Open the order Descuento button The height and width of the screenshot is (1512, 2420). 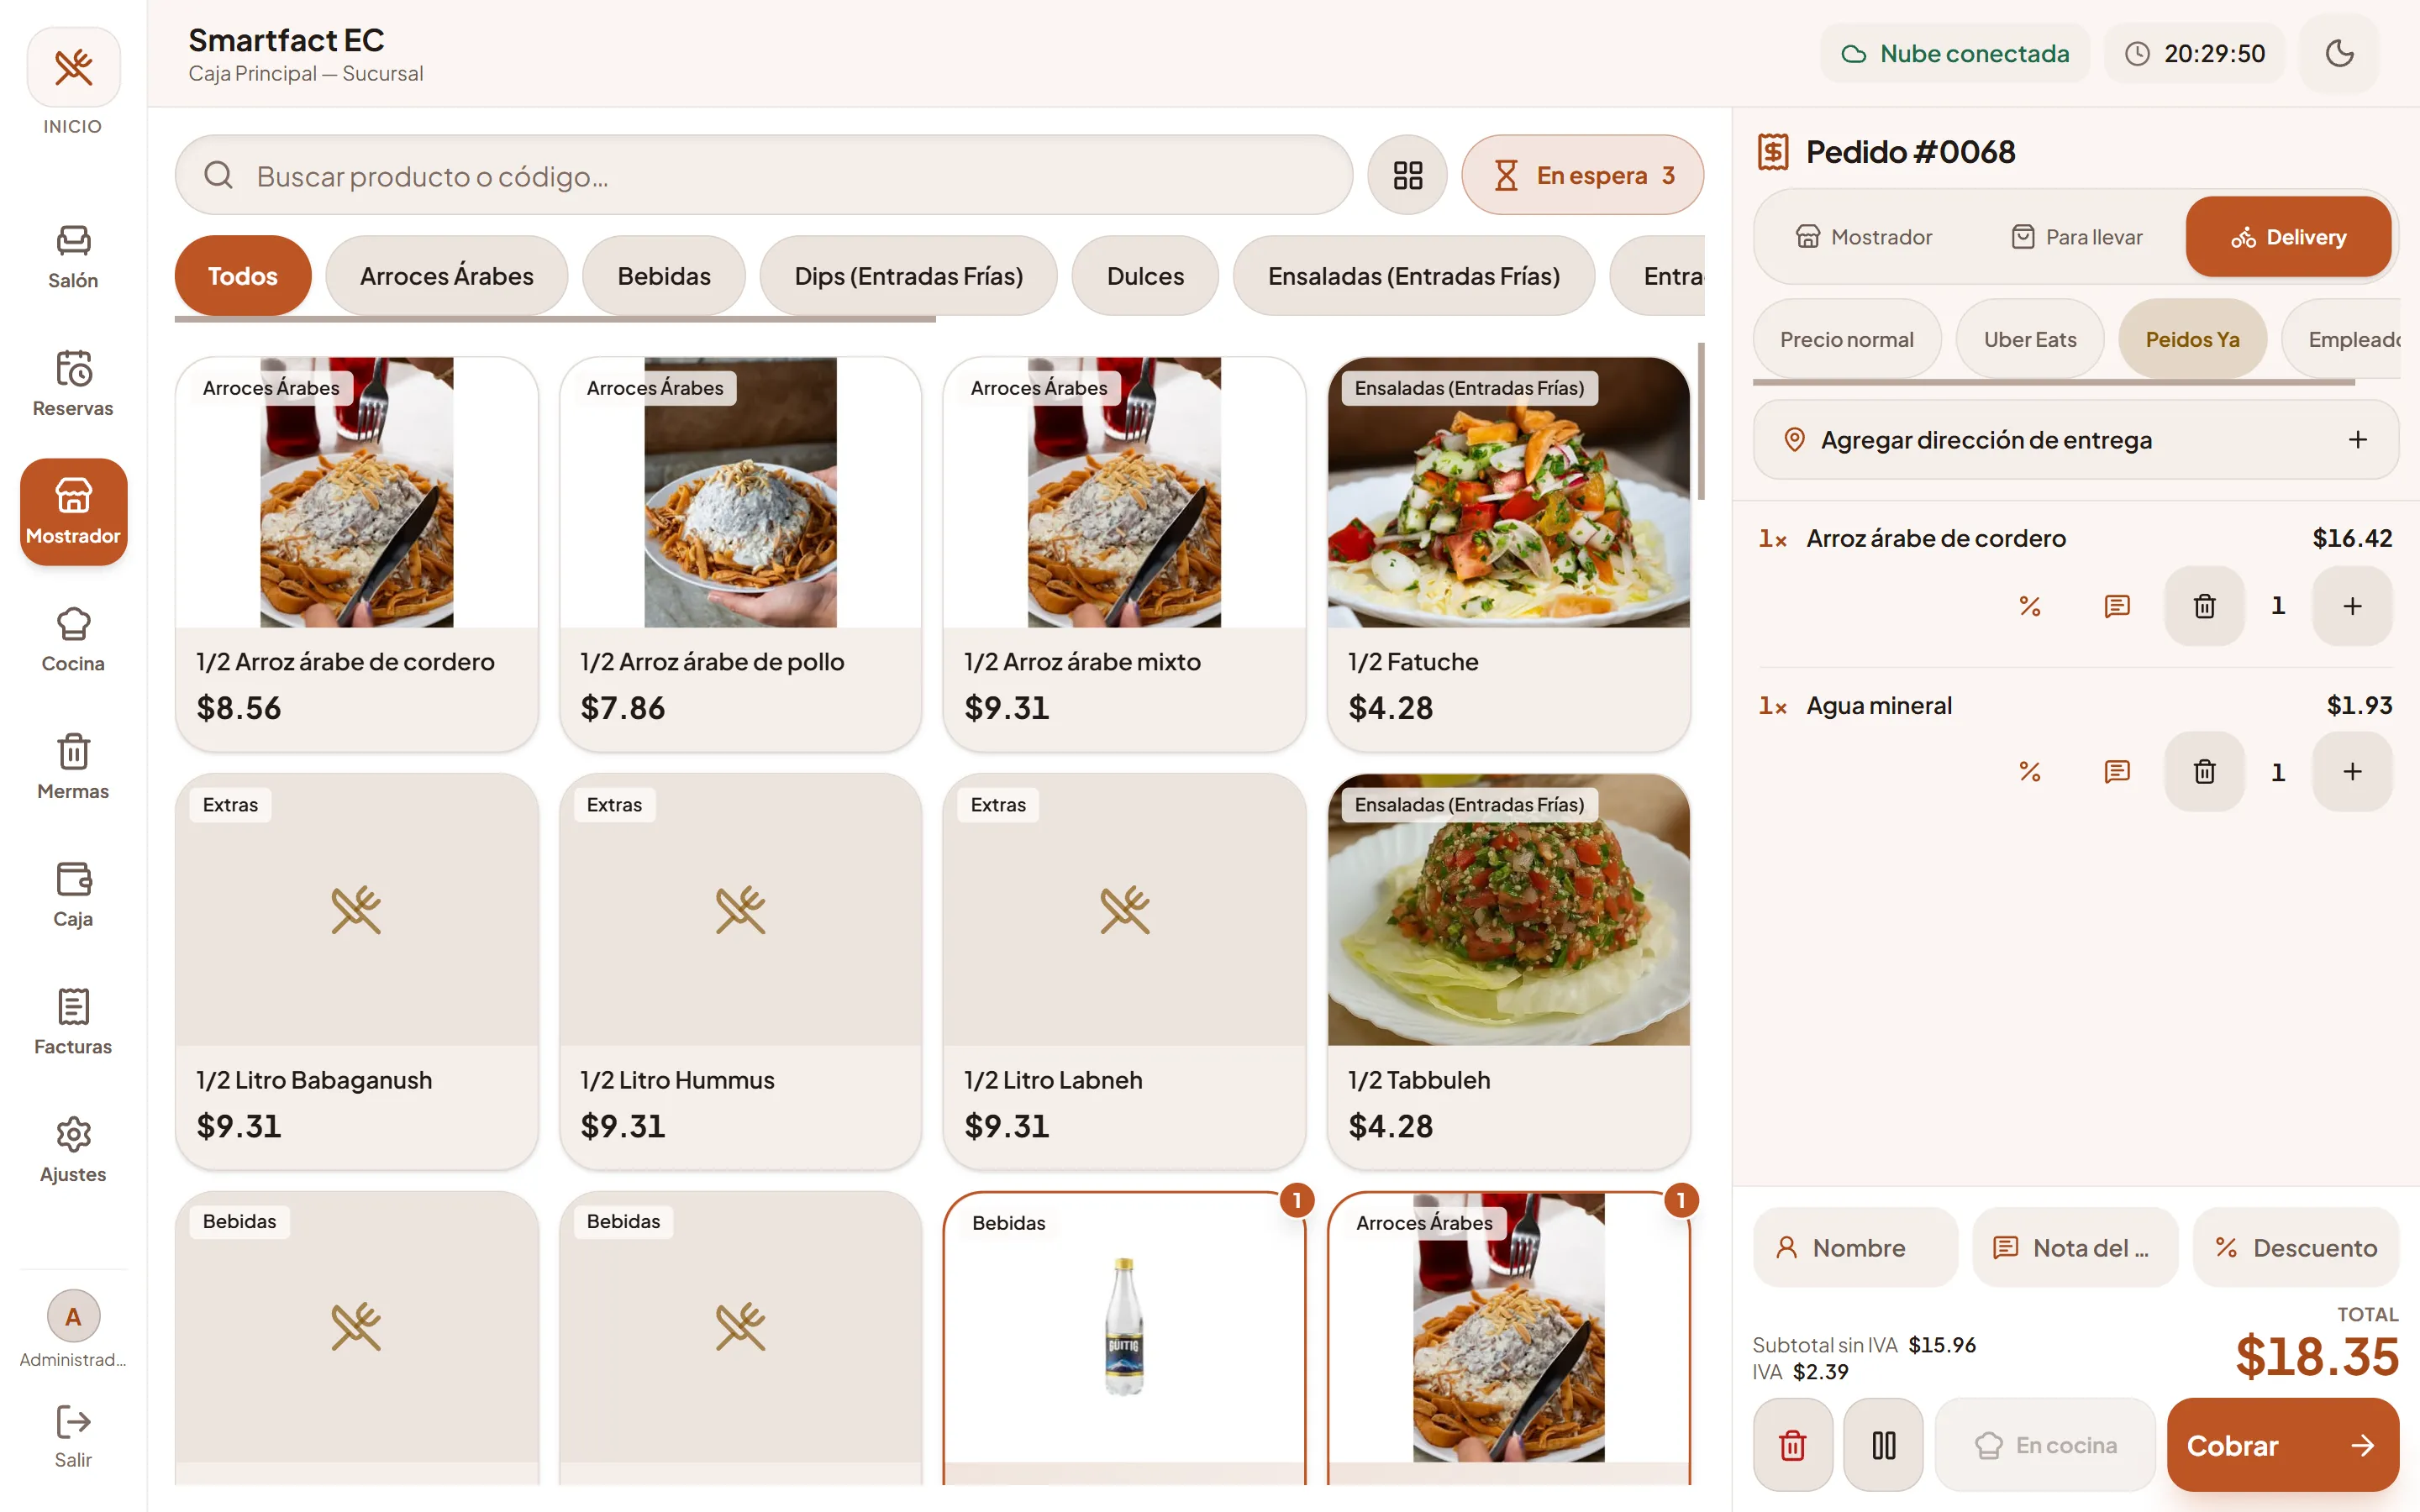tap(2295, 1248)
